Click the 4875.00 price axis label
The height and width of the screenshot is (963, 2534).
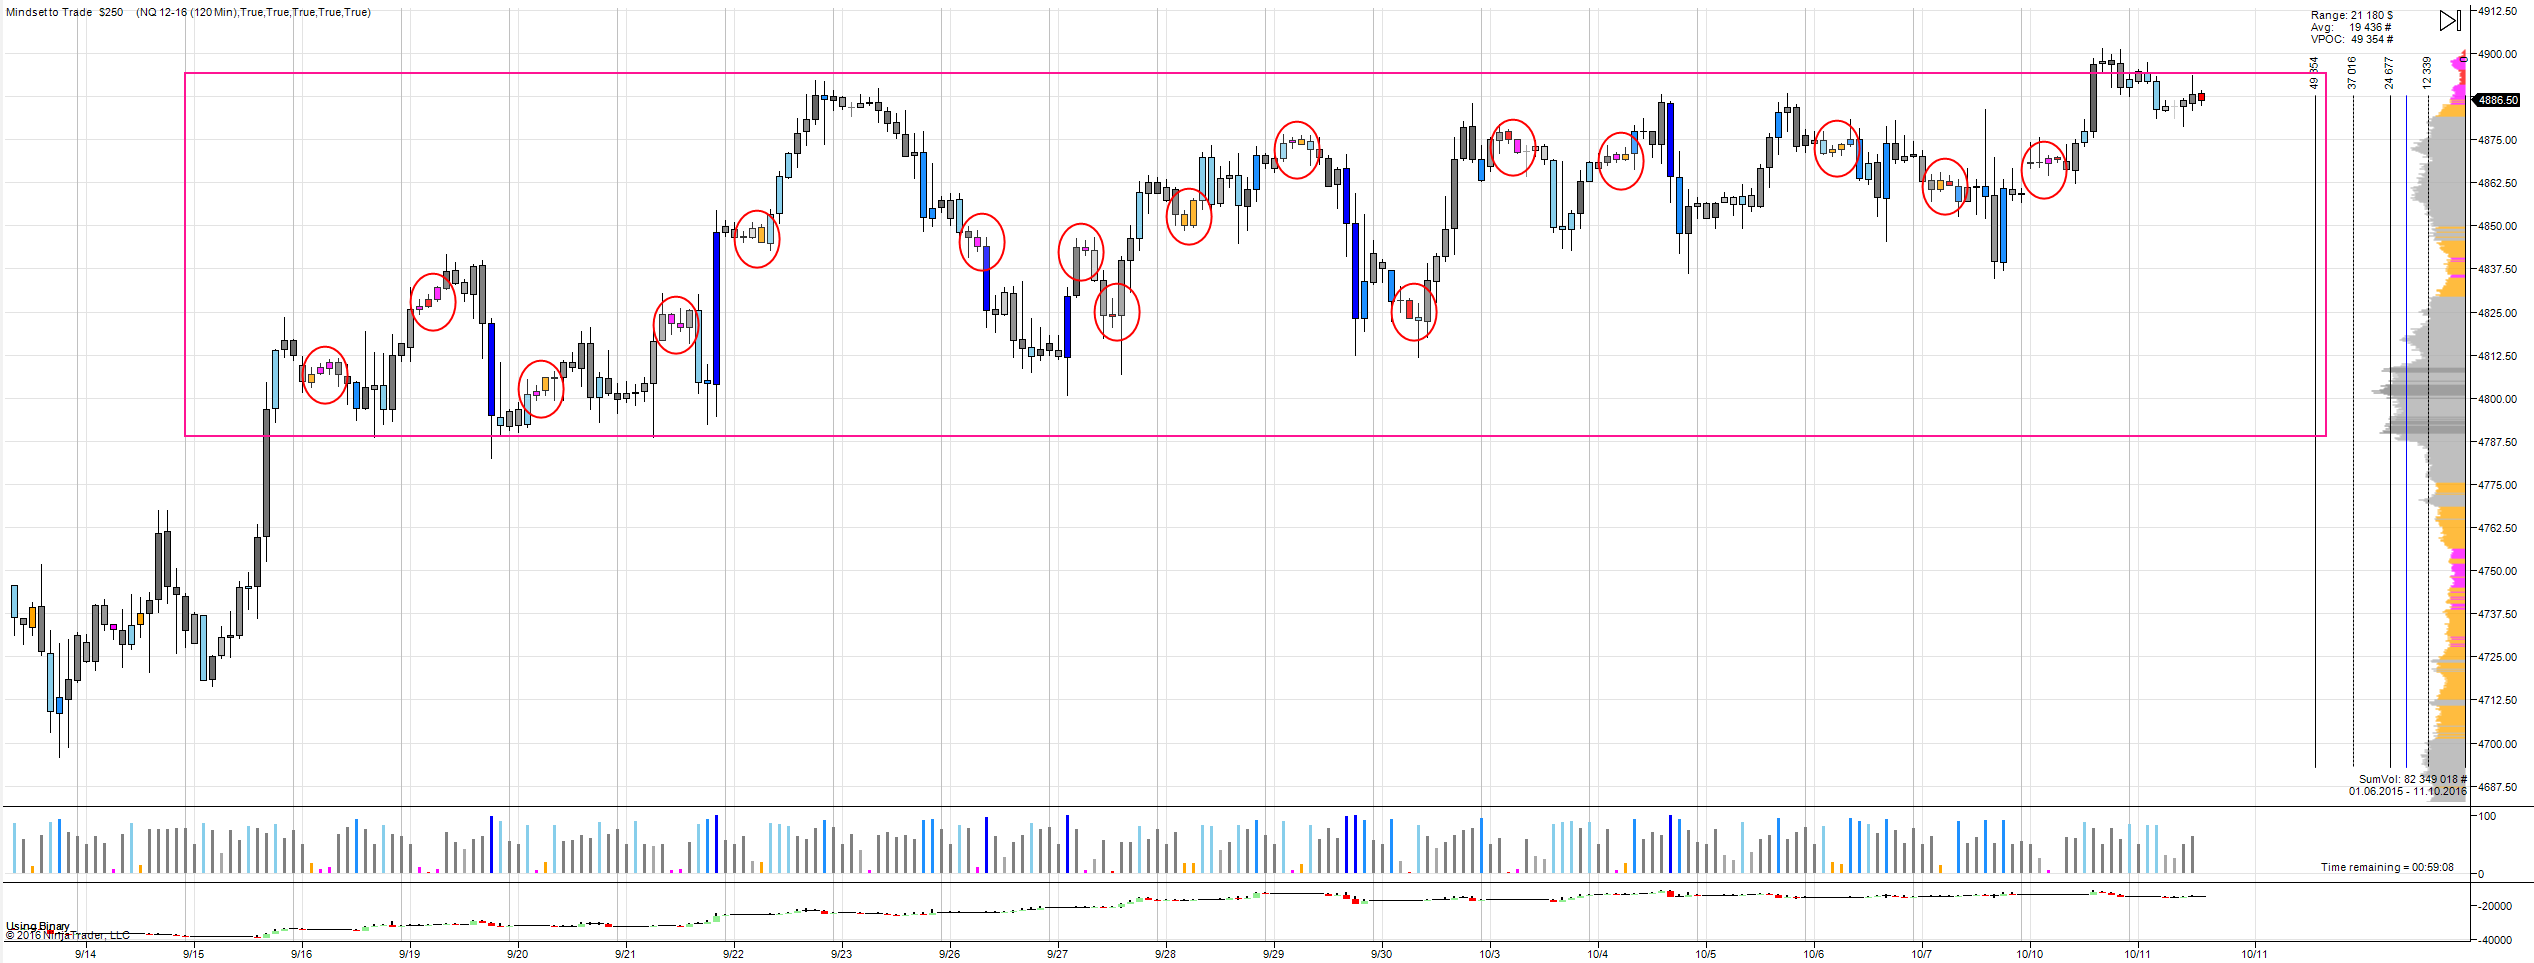click(x=2497, y=140)
